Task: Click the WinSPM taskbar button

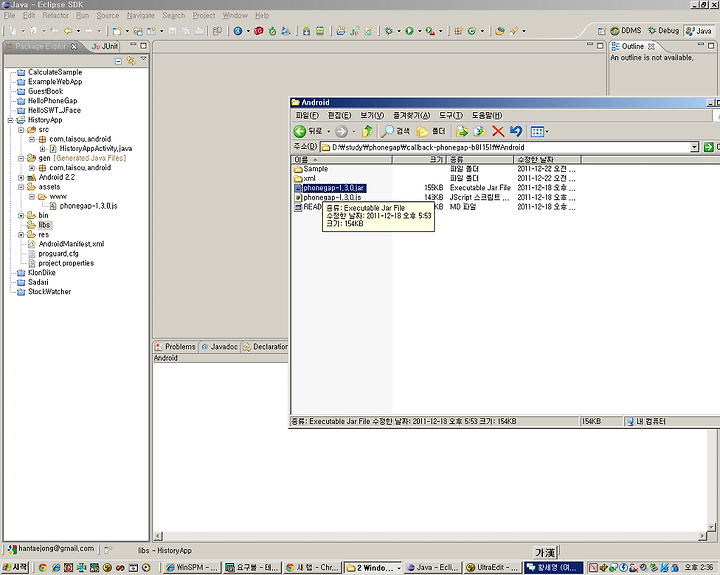Action: (192, 568)
